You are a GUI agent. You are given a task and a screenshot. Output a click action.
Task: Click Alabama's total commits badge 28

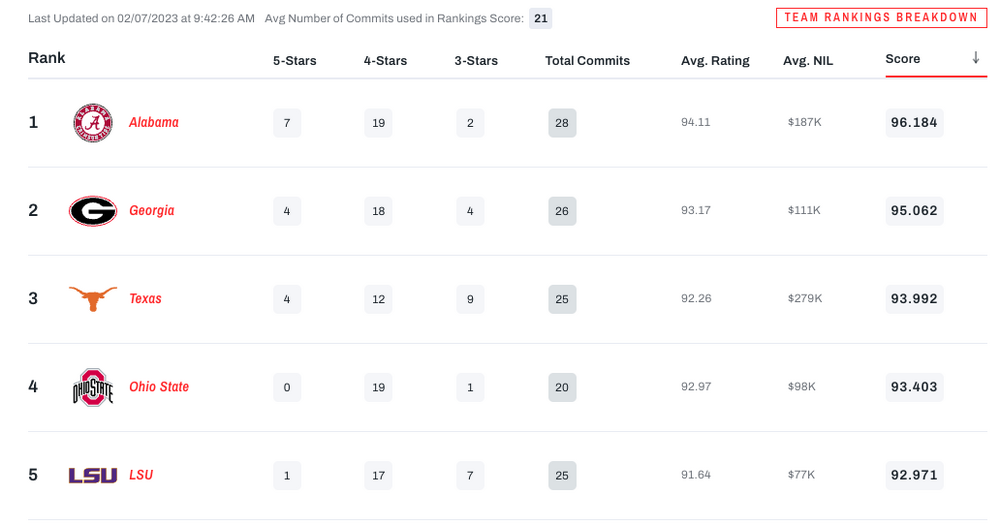[x=562, y=123]
